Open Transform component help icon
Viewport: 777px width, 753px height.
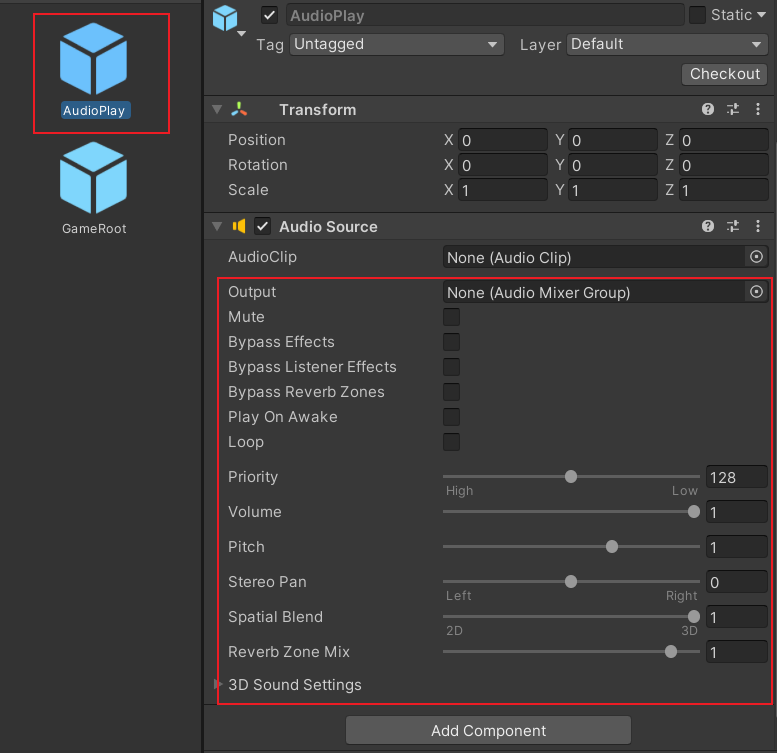(708, 110)
